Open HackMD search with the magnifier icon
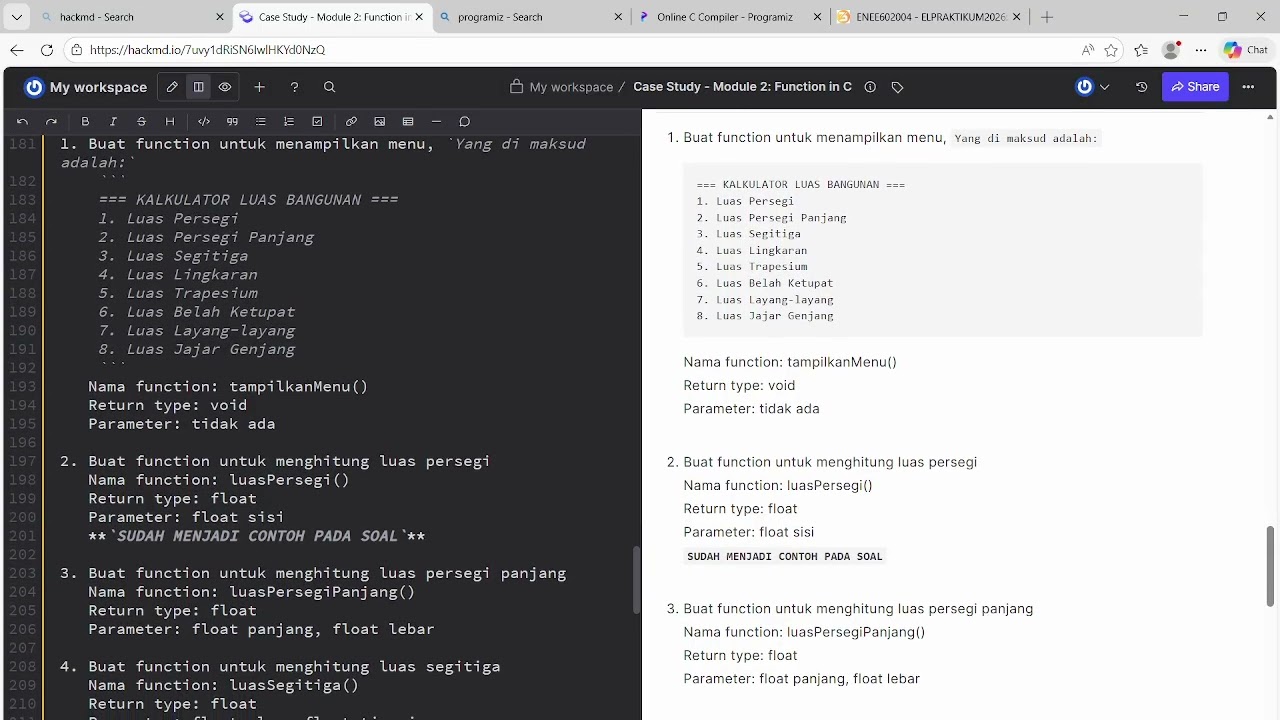 [x=329, y=87]
